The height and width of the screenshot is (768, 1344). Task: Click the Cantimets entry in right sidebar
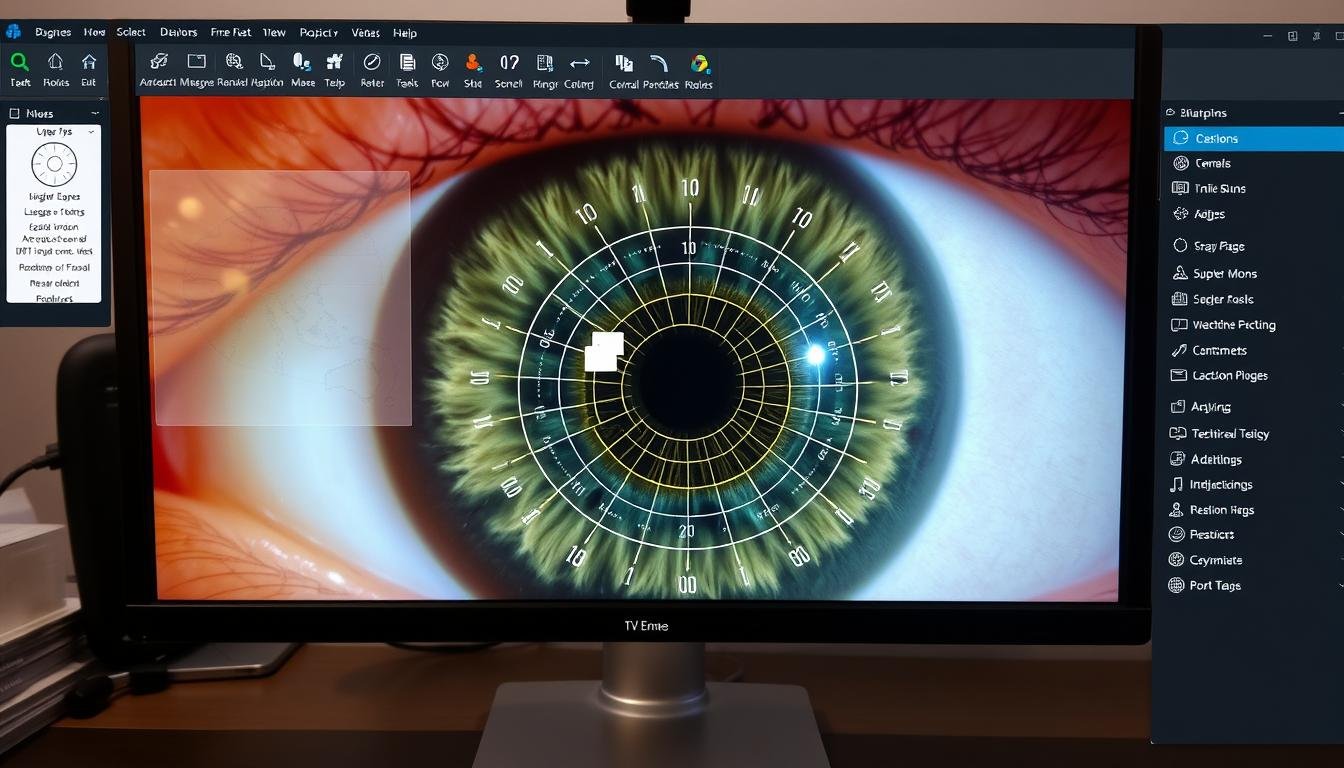coord(1219,351)
